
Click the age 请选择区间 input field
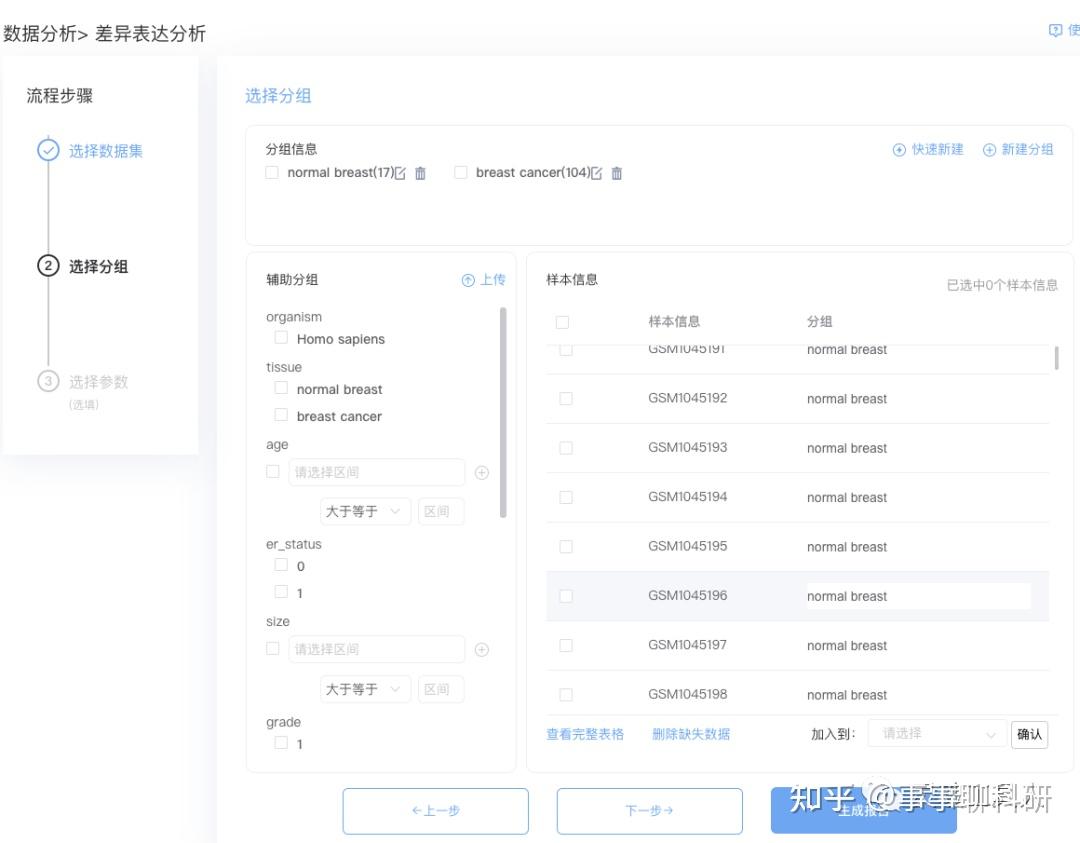pyautogui.click(x=377, y=472)
